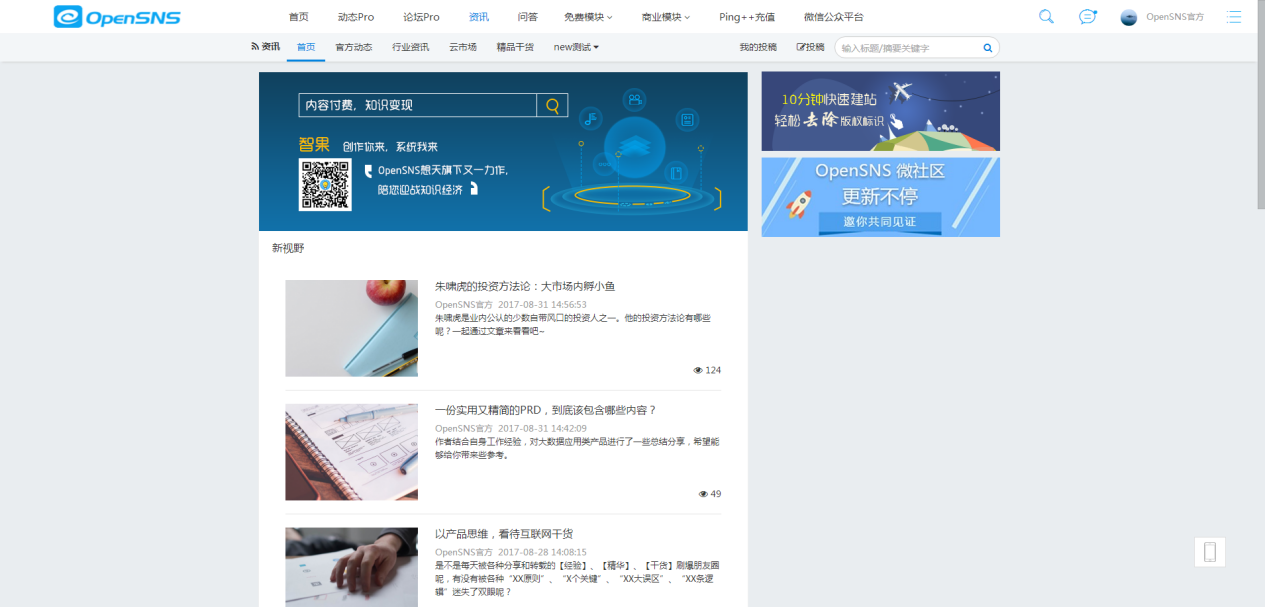Screen dimensions: 1265x607
Task: Click the 10分钟快速建站 ad banner
Action: click(x=880, y=111)
